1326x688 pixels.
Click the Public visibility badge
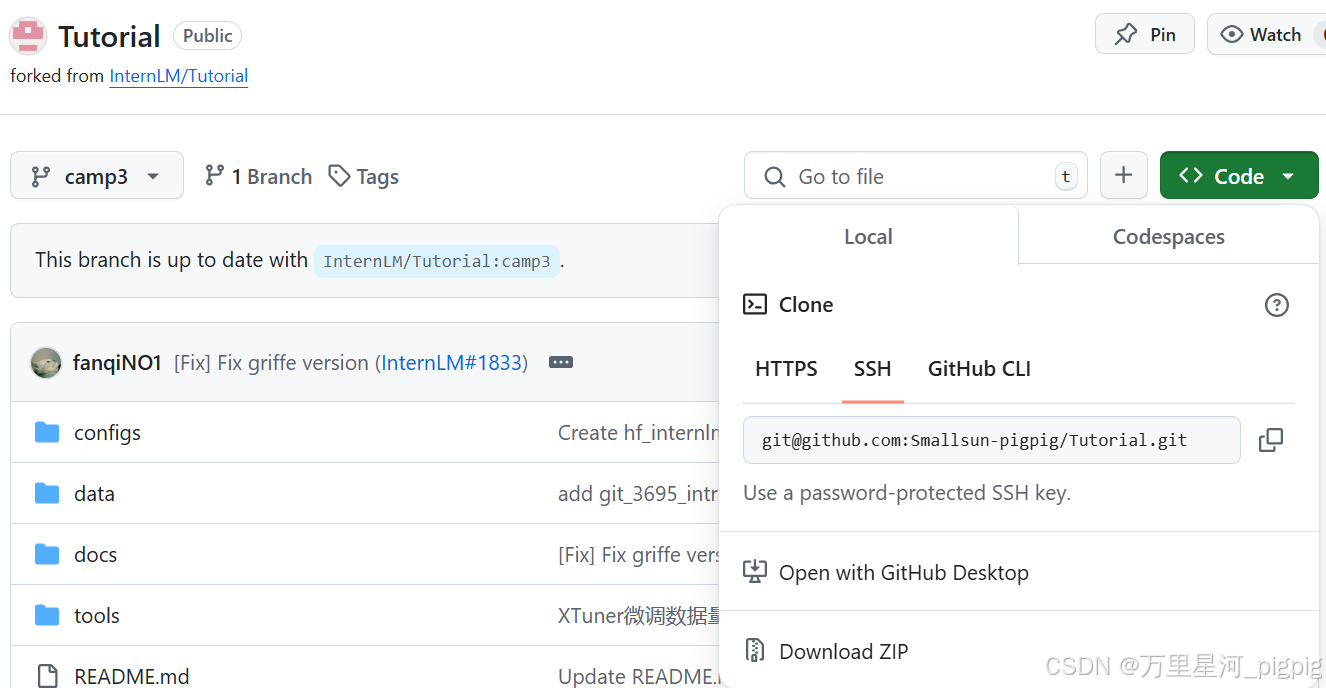point(207,36)
